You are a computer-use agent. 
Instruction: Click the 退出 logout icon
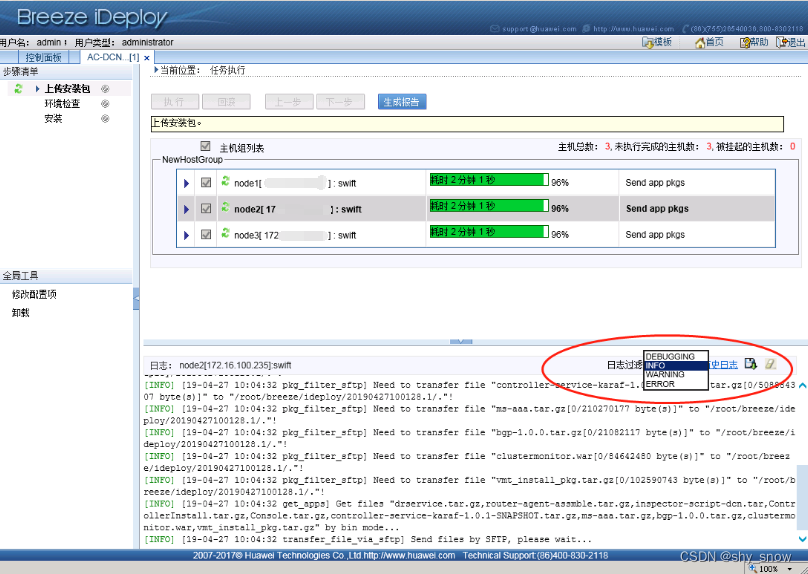tap(782, 43)
